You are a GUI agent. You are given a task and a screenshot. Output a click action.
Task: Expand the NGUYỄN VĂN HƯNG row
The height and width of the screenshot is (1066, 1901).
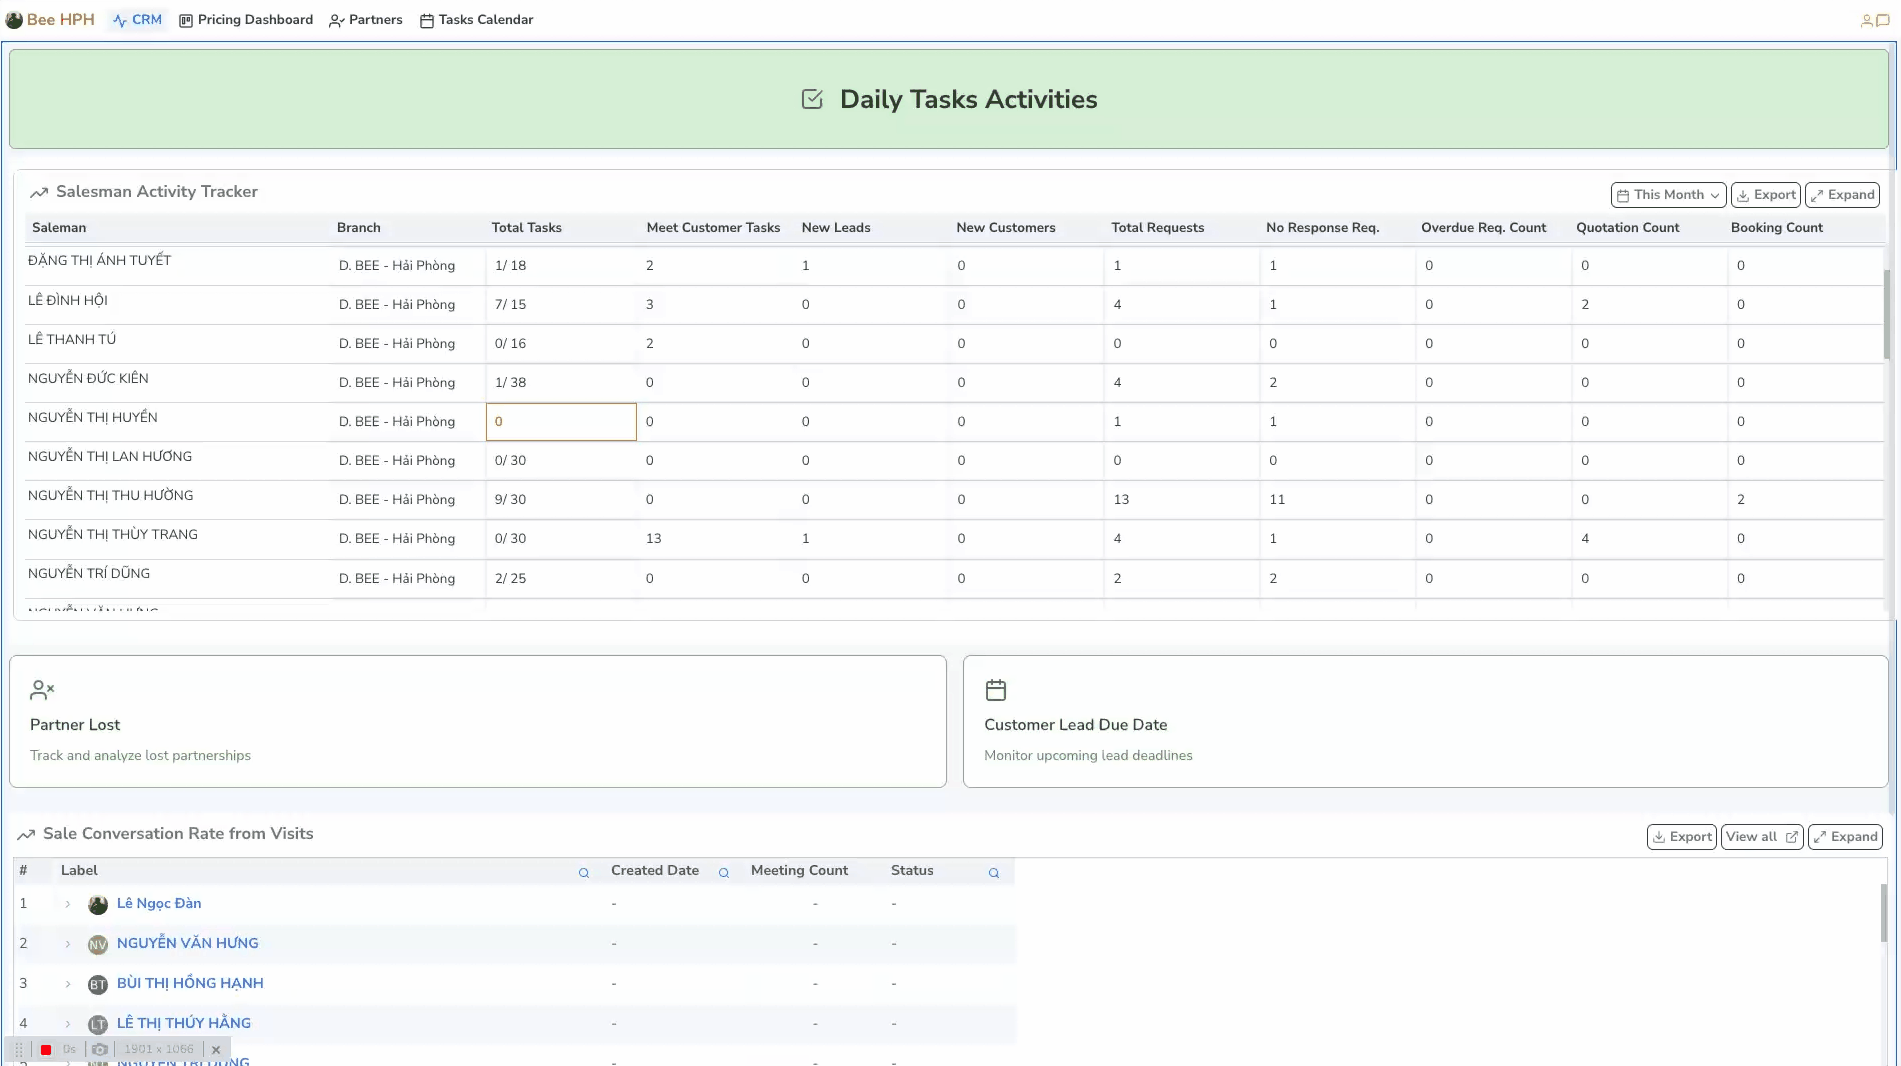tap(67, 944)
